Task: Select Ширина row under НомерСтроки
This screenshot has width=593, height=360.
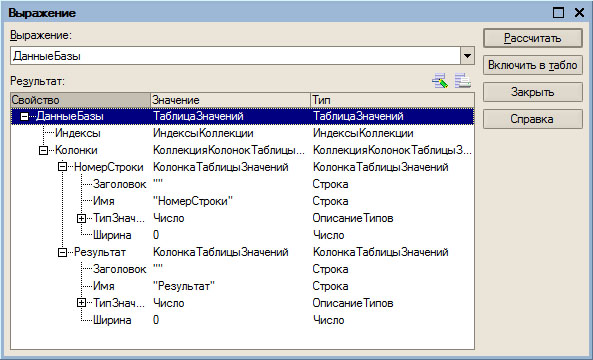Action: pyautogui.click(x=242, y=235)
